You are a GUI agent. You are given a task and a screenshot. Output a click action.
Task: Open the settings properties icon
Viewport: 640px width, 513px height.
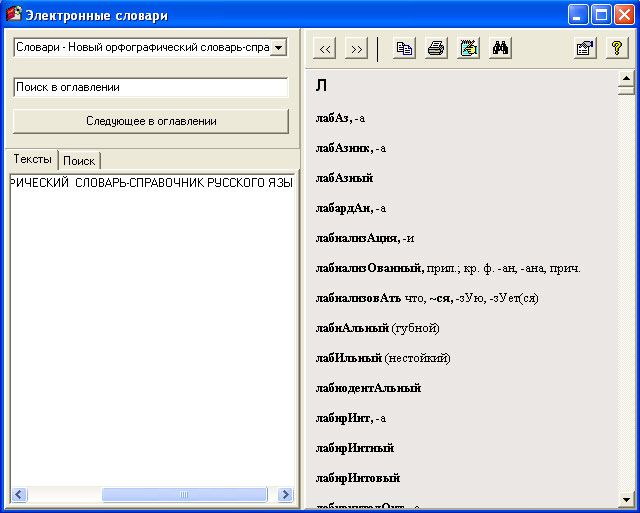tap(585, 49)
